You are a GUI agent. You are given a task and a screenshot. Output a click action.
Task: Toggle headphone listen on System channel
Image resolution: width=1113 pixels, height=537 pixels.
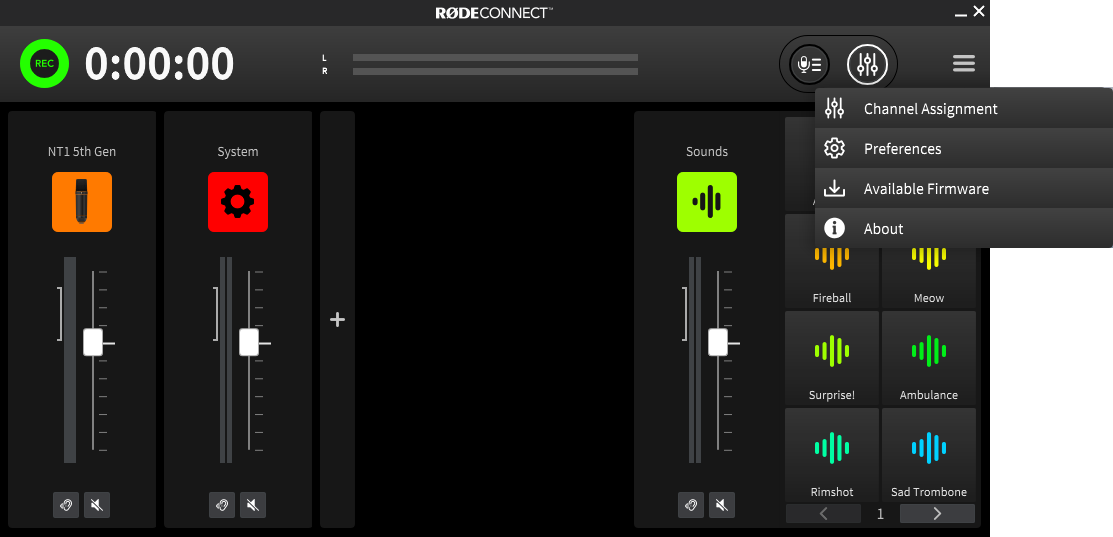[x=222, y=505]
